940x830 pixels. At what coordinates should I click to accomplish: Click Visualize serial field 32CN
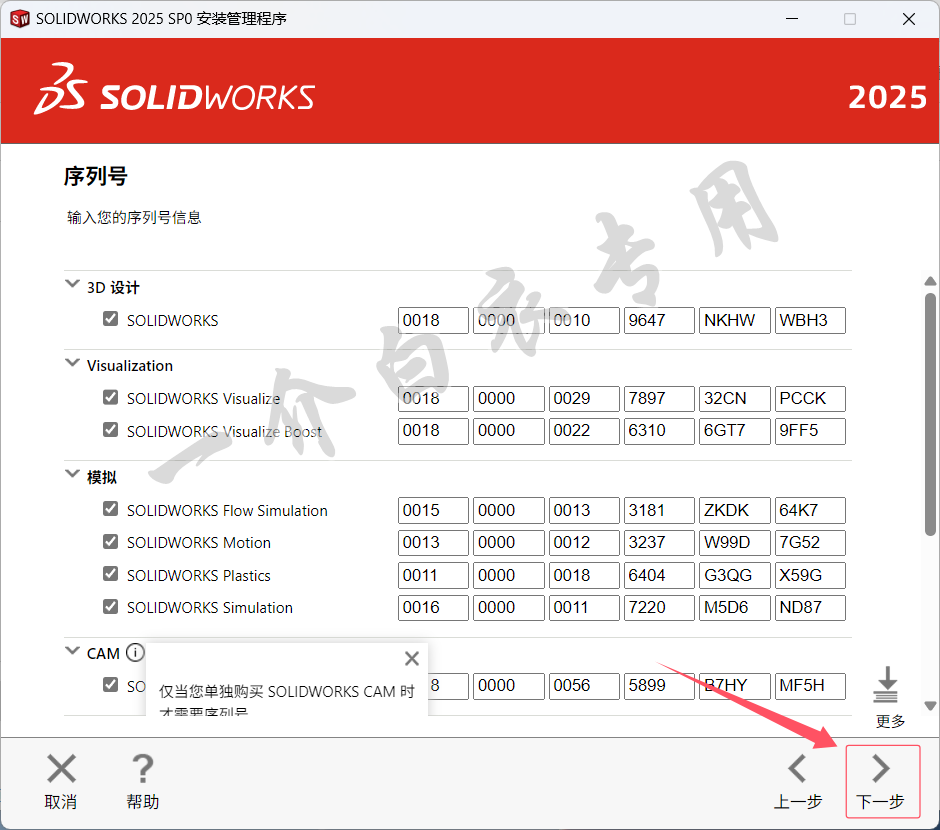735,399
